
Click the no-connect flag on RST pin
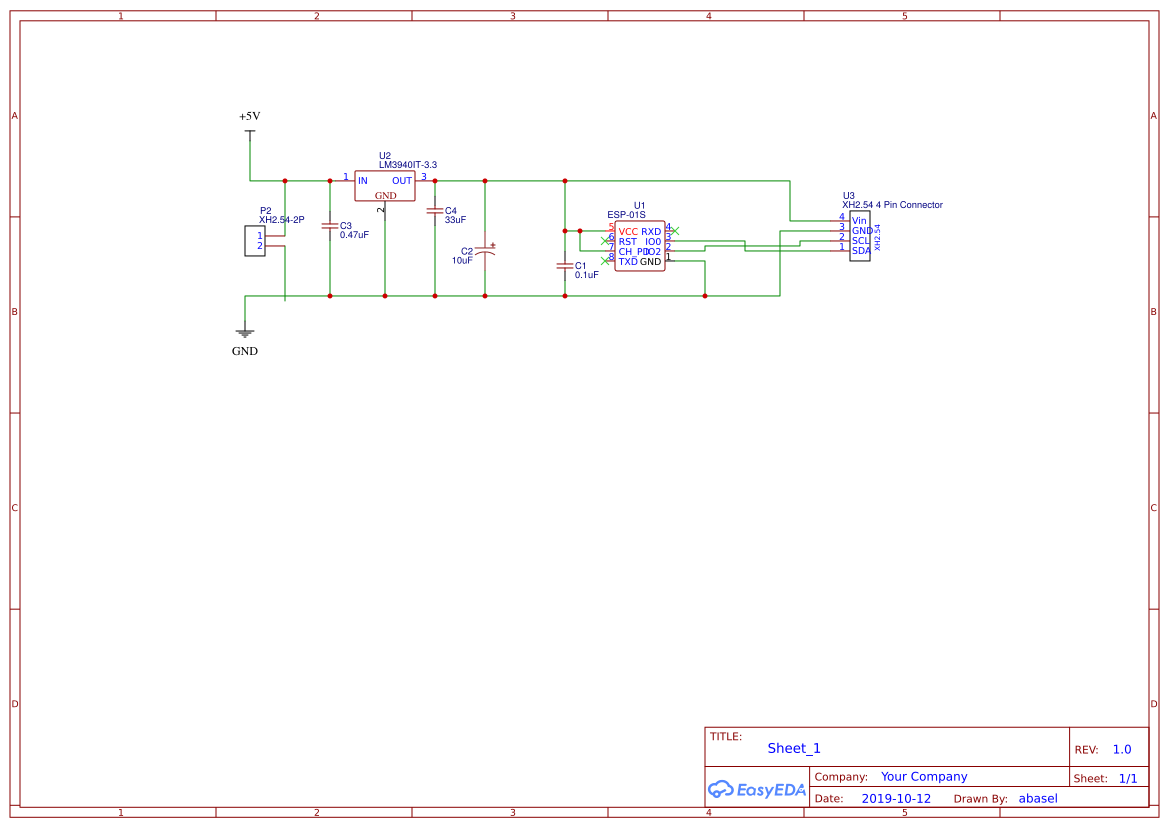[x=604, y=241]
